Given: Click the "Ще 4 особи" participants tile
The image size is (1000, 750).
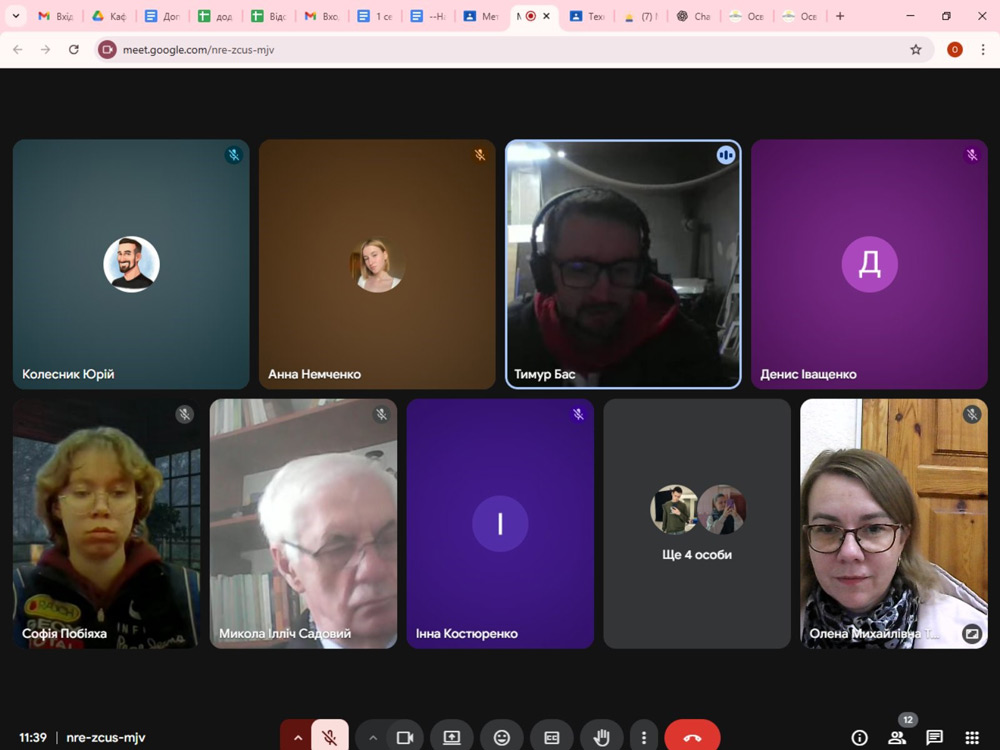Looking at the screenshot, I should (697, 523).
